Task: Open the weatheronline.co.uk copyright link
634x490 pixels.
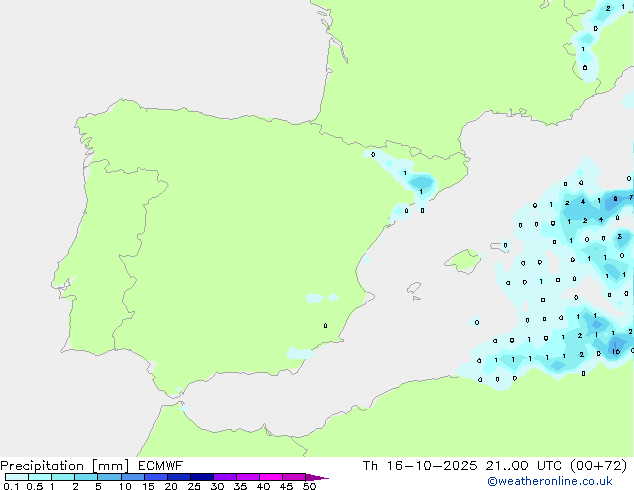Action: [x=550, y=481]
